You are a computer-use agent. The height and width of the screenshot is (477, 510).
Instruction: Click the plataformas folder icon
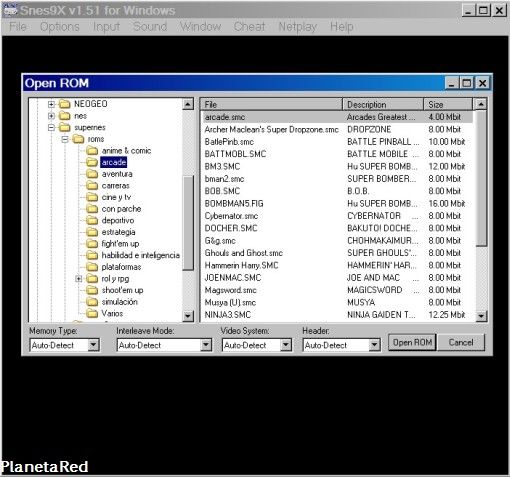point(92,267)
